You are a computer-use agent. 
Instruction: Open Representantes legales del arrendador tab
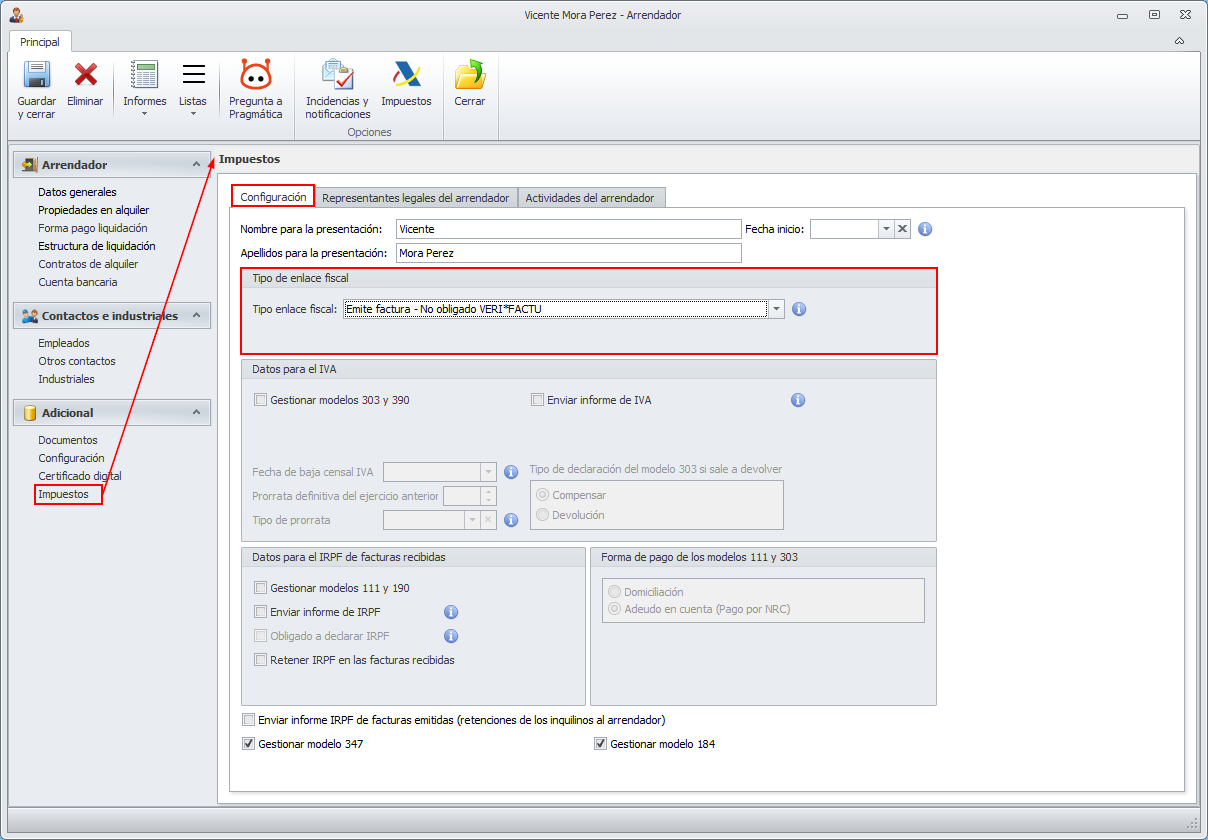(x=416, y=198)
